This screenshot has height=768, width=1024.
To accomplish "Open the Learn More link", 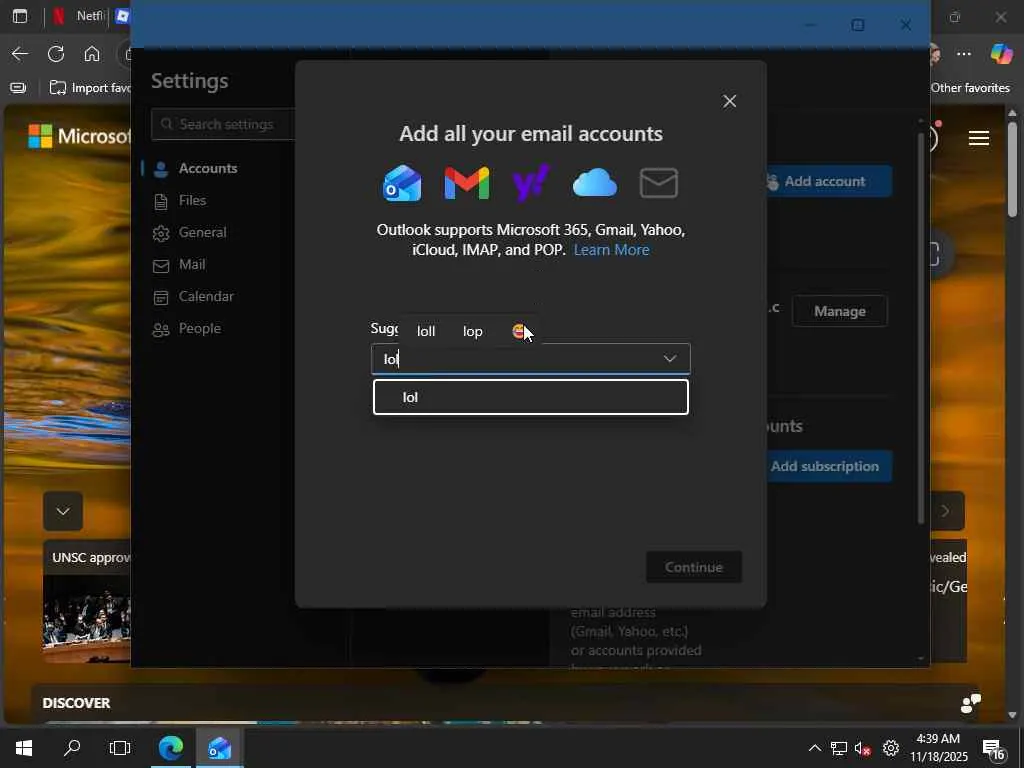I will point(611,250).
